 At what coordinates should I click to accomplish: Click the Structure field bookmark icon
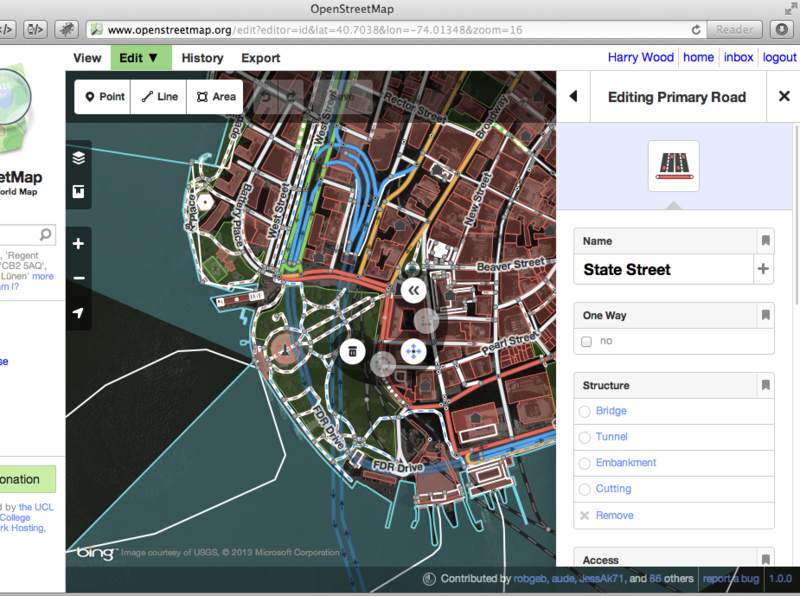[765, 385]
